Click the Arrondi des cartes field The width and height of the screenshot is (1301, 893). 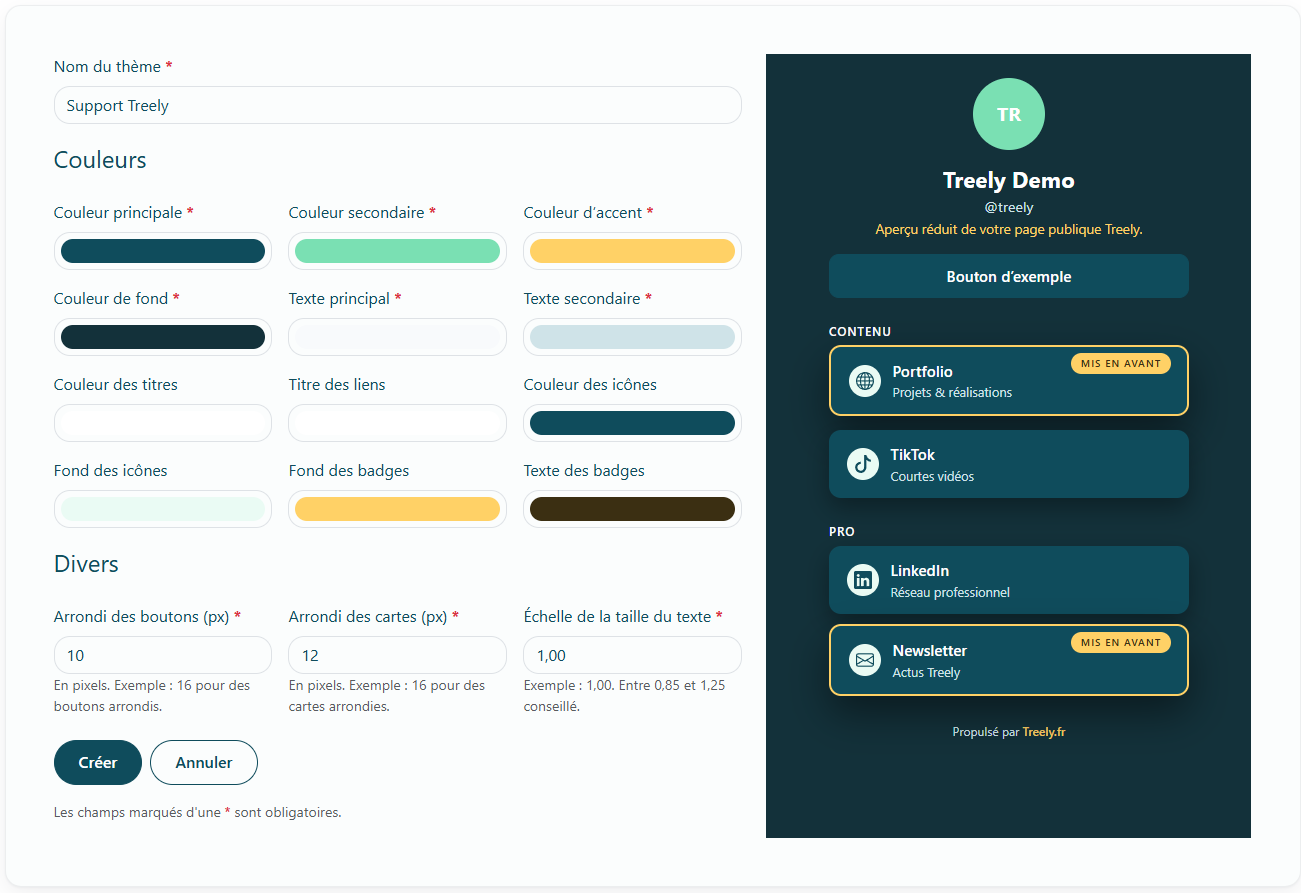[398, 655]
